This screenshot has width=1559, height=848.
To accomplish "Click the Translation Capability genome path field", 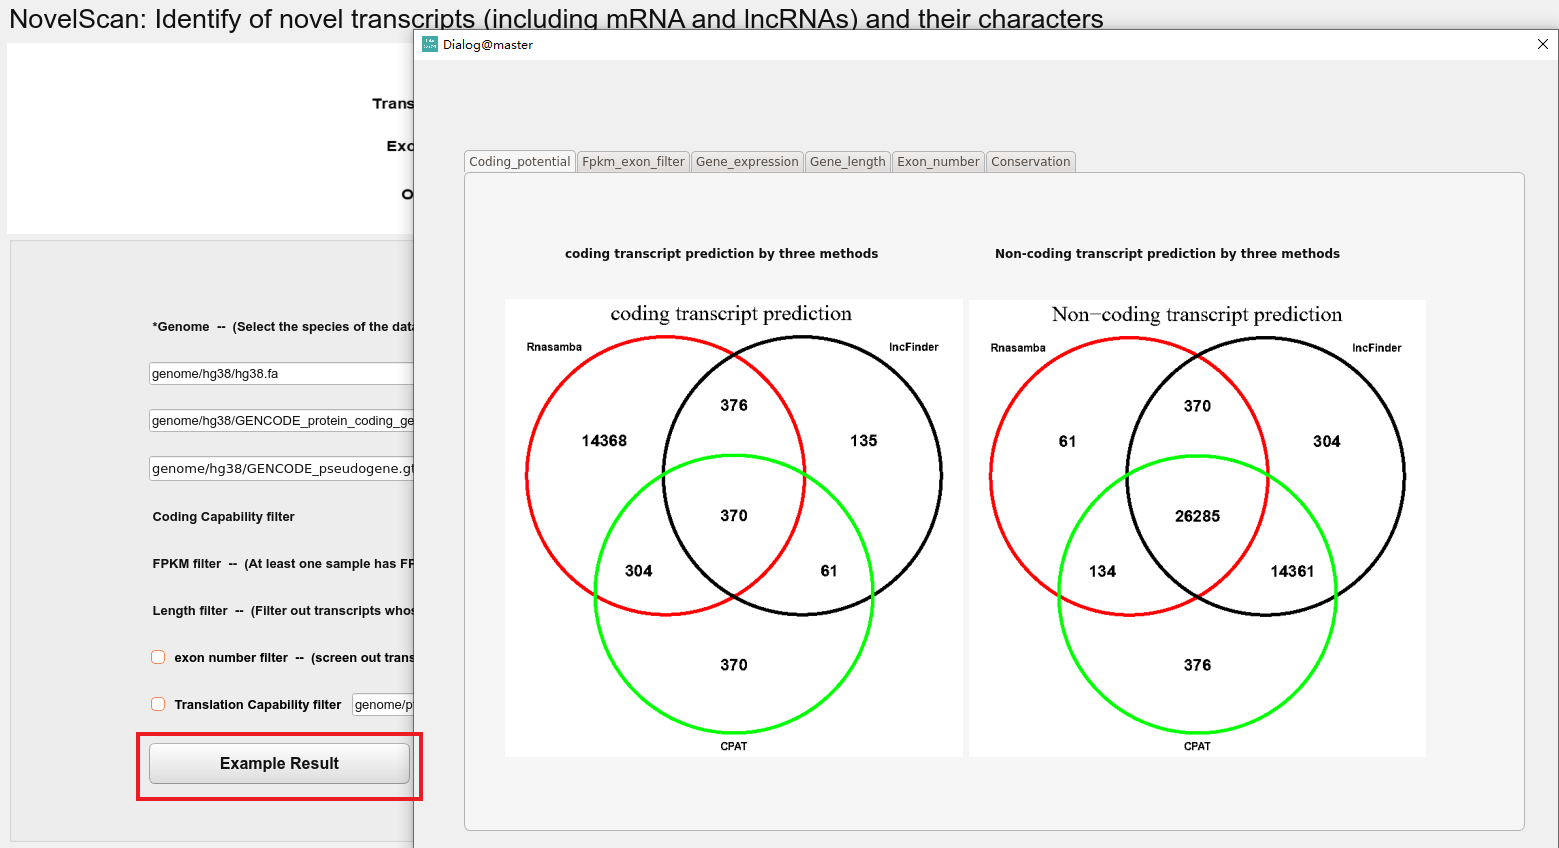I will [382, 704].
